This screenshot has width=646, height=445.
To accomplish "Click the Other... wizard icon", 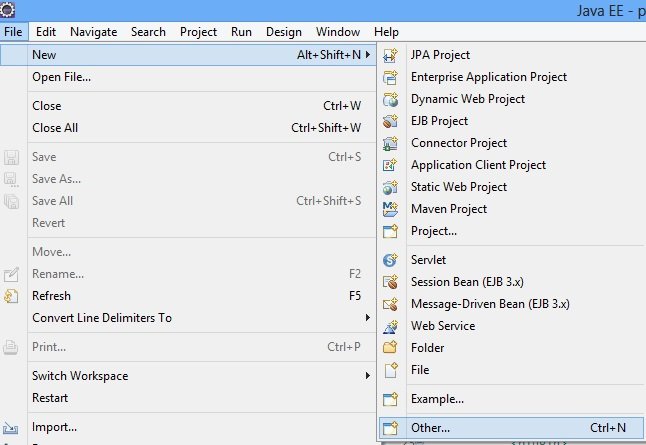I will click(390, 428).
